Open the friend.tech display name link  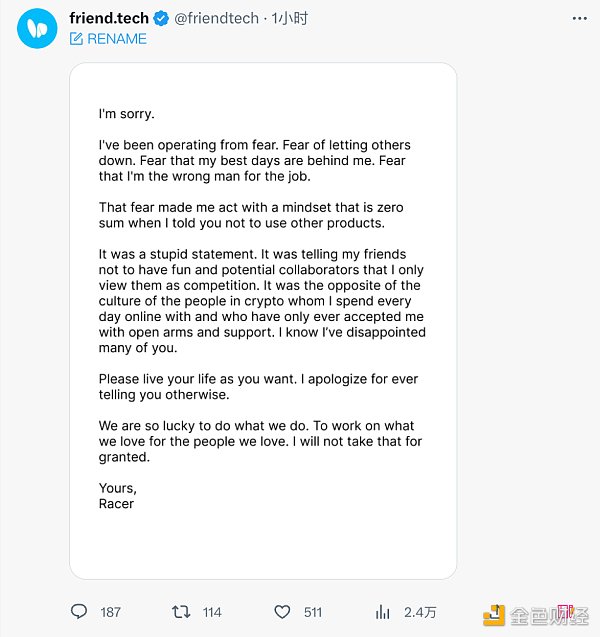click(109, 18)
